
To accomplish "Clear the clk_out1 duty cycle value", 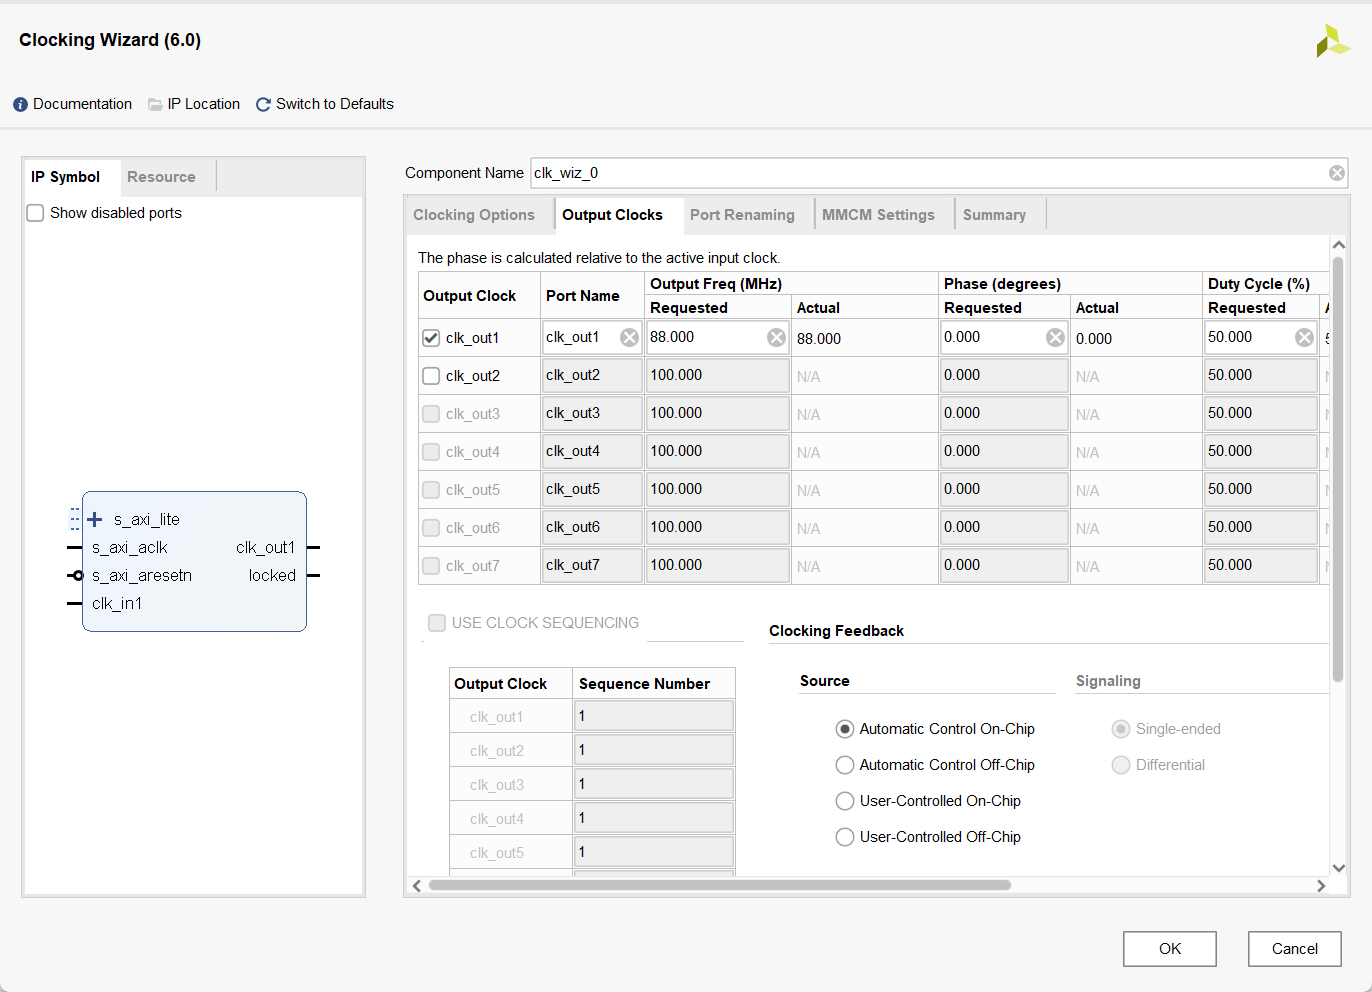I will (x=1304, y=338).
